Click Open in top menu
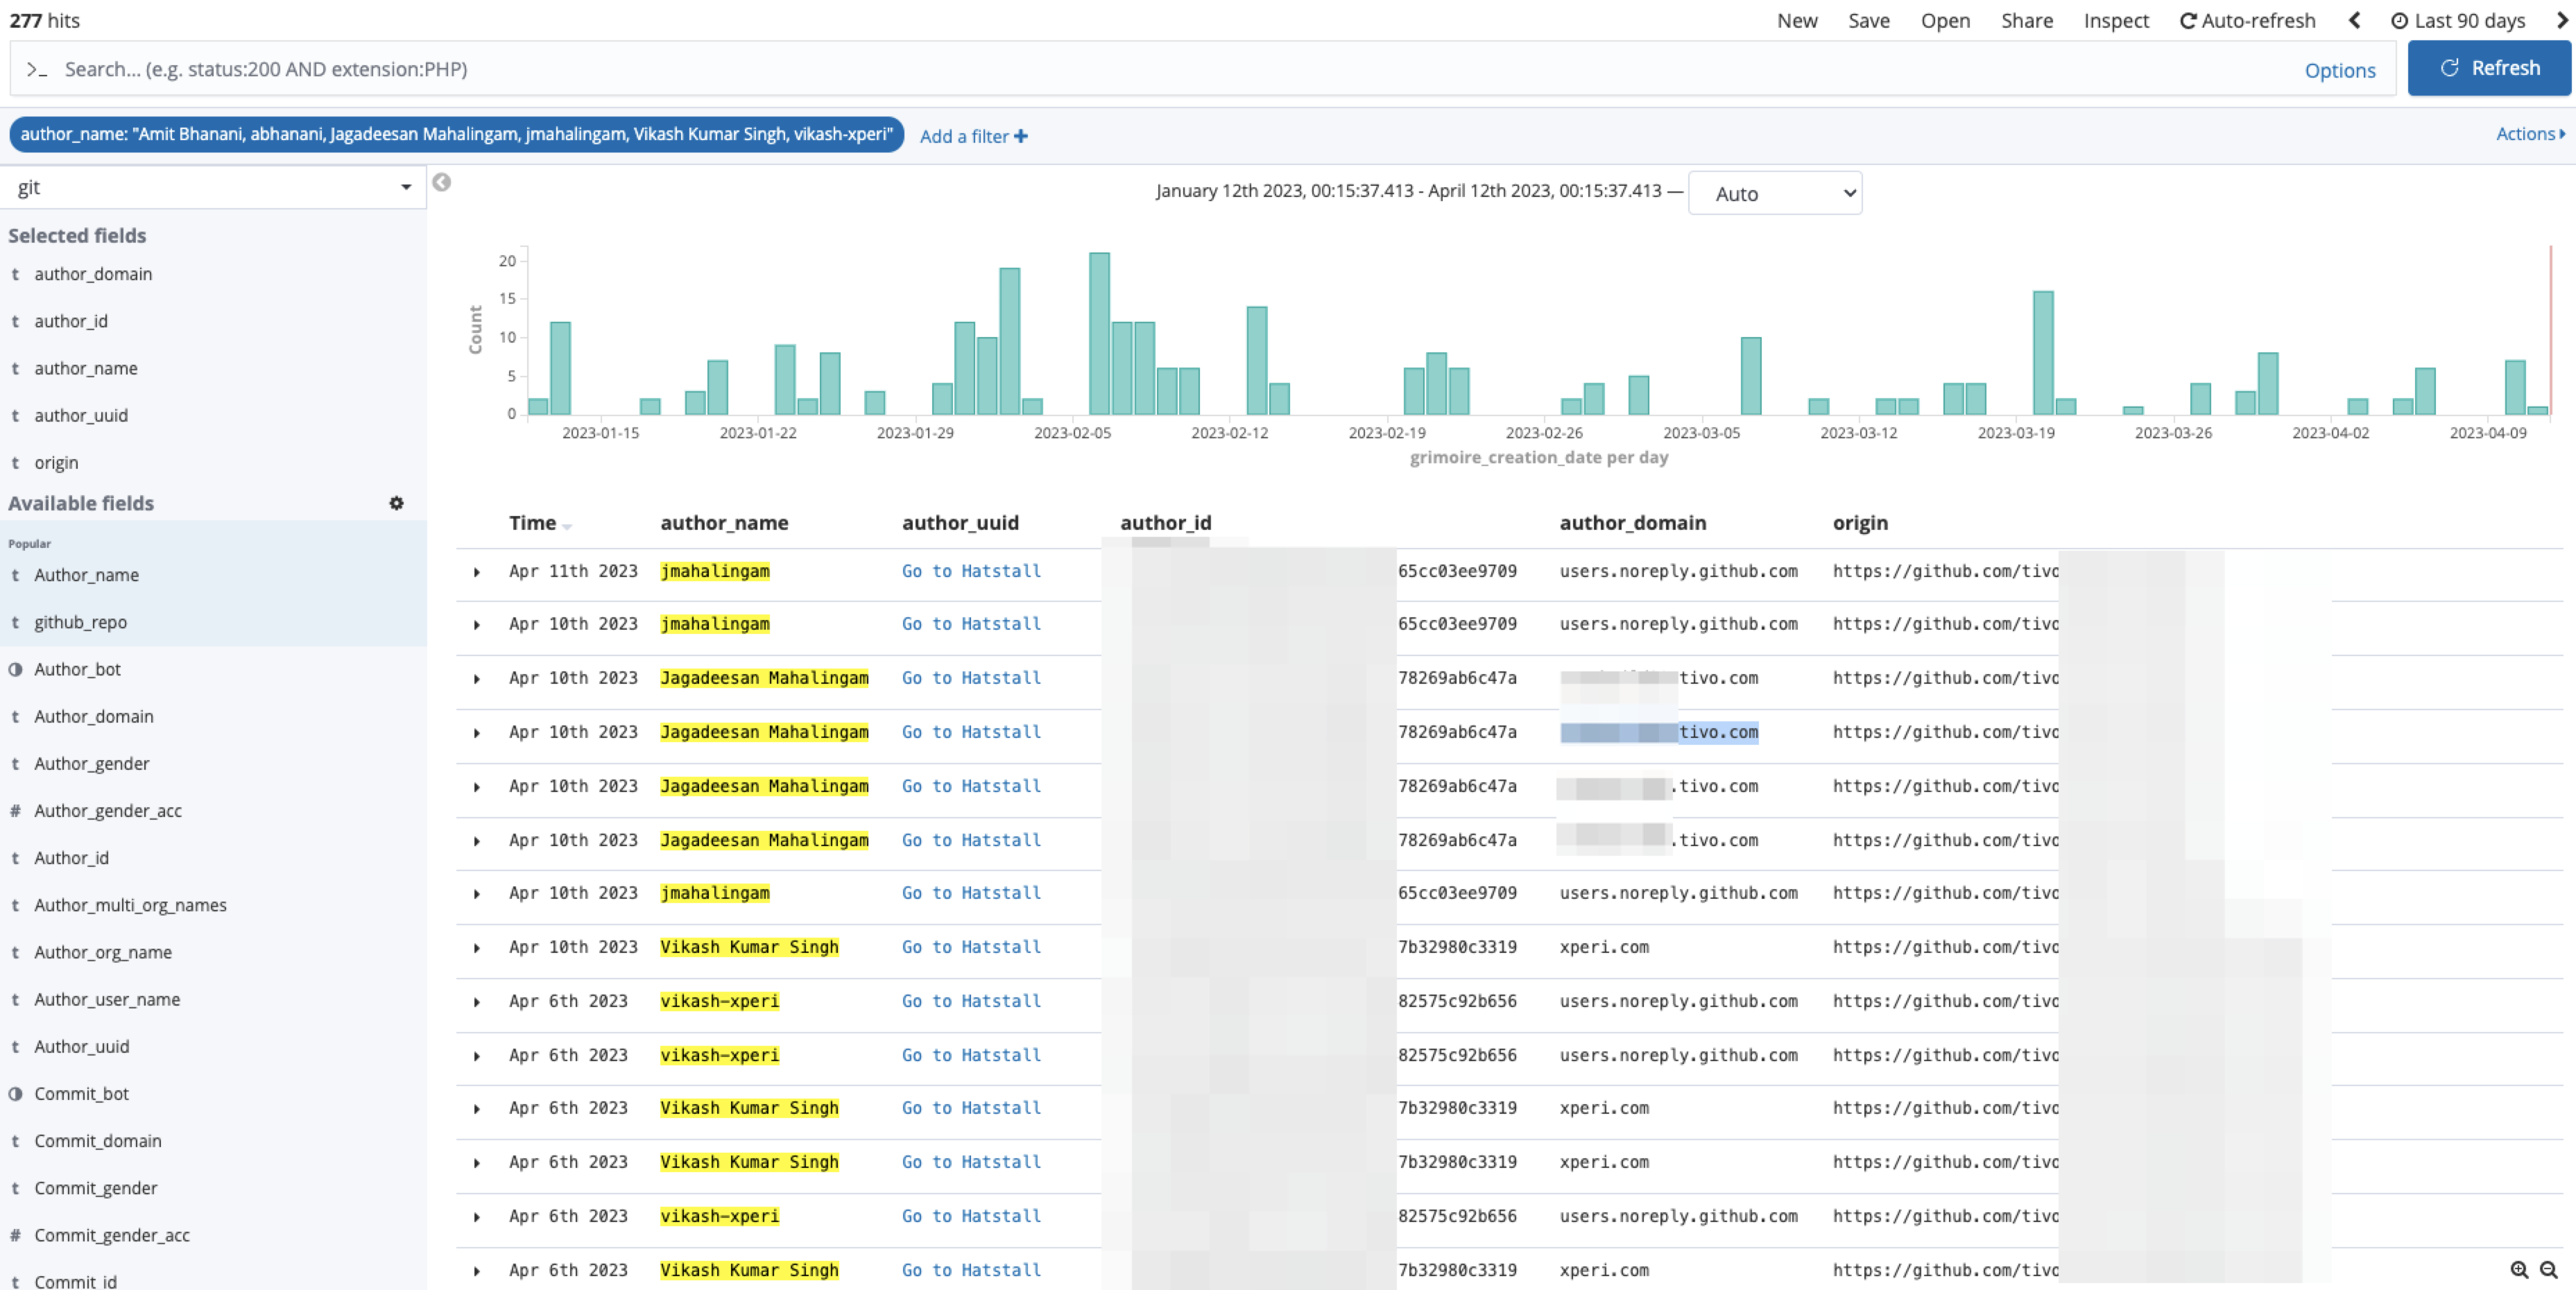2576x1290 pixels. coord(1944,20)
